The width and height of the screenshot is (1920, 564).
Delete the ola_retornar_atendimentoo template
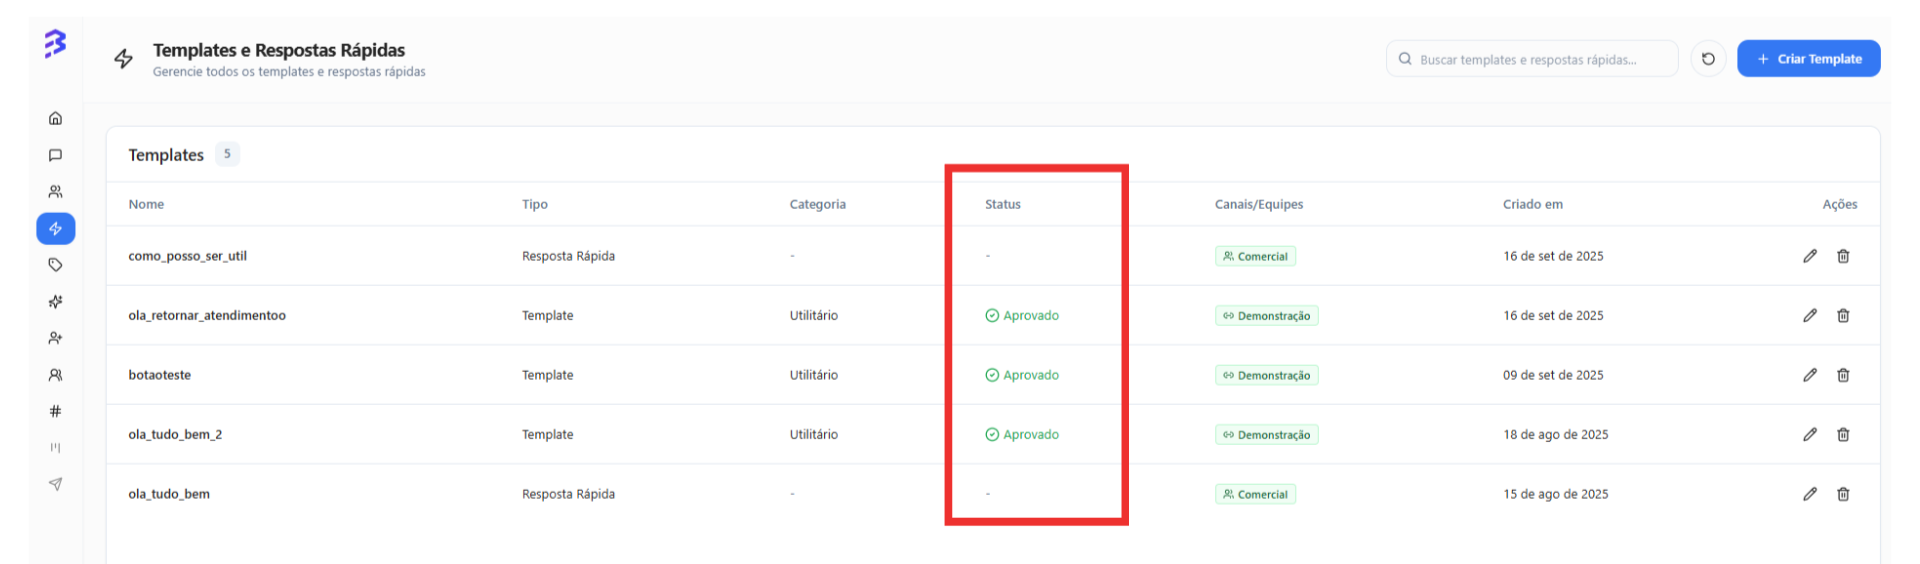coord(1843,316)
